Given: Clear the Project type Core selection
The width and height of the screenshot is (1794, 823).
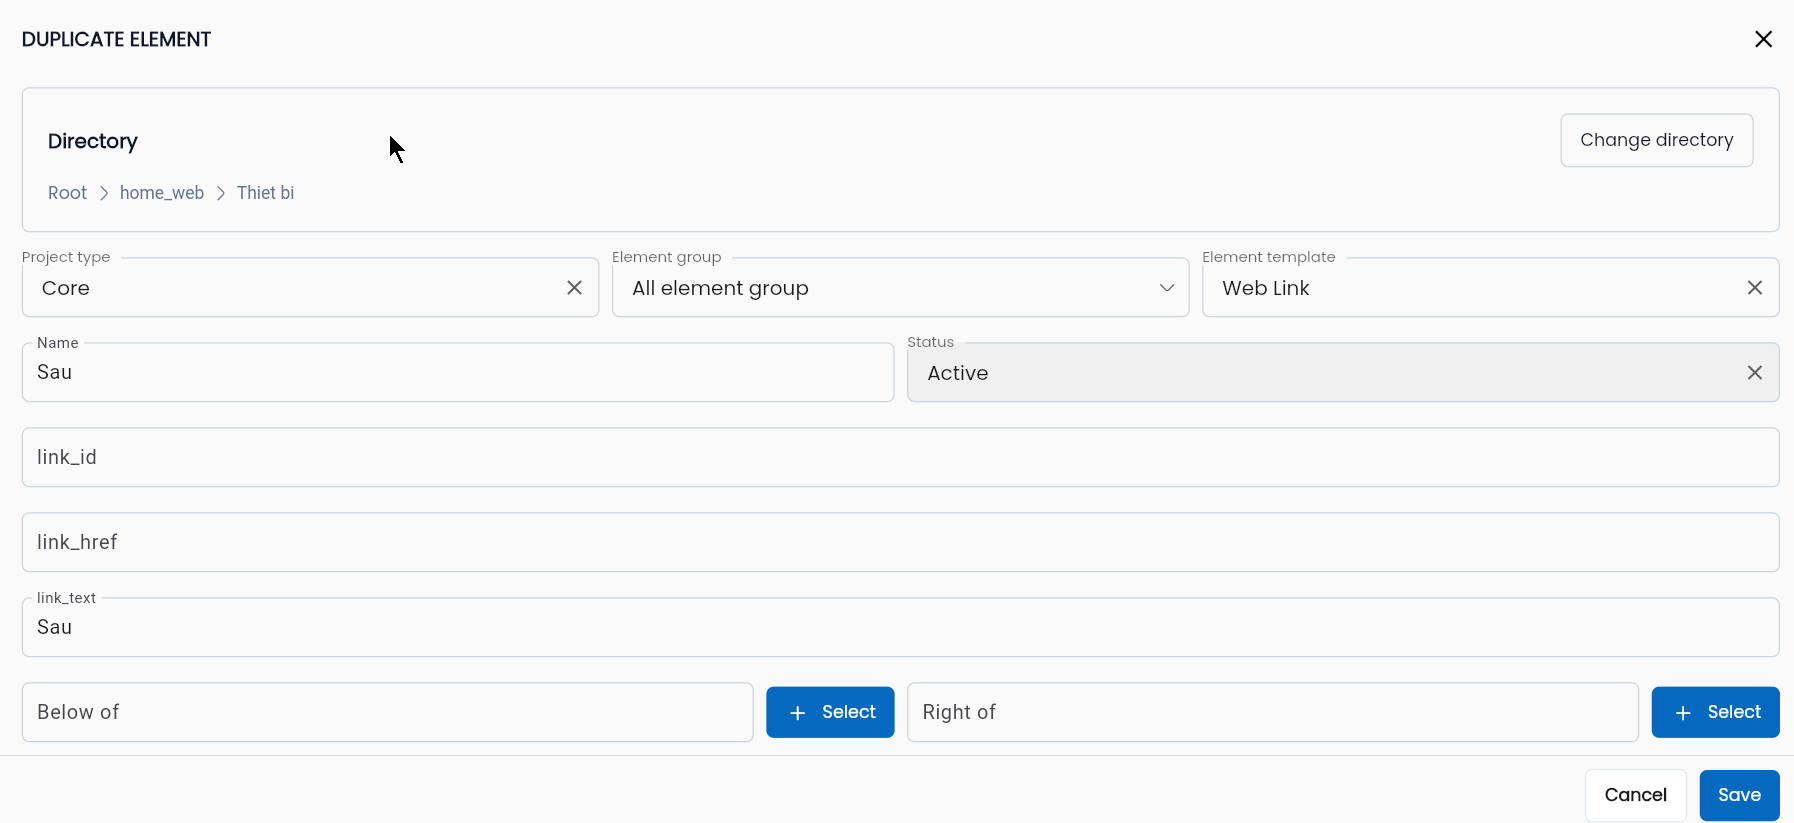Looking at the screenshot, I should click(x=574, y=288).
